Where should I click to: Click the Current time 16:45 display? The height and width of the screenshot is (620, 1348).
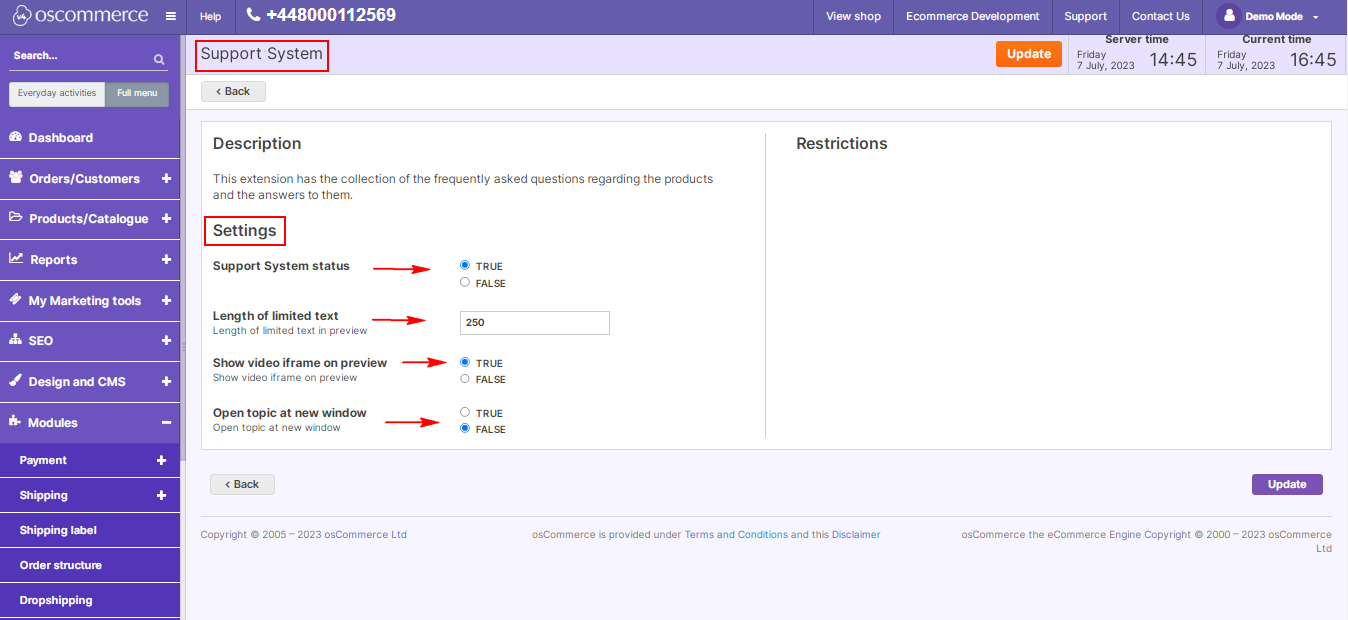tap(1313, 60)
